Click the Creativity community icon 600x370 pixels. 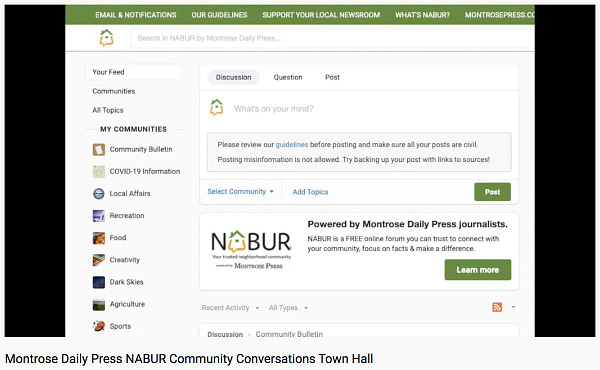coord(99,260)
